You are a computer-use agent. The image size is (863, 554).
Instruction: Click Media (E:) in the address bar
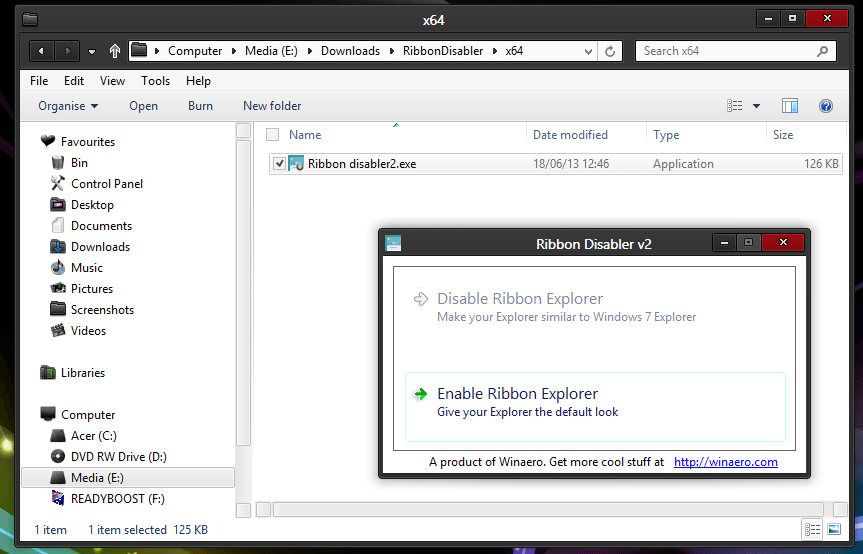tap(271, 51)
